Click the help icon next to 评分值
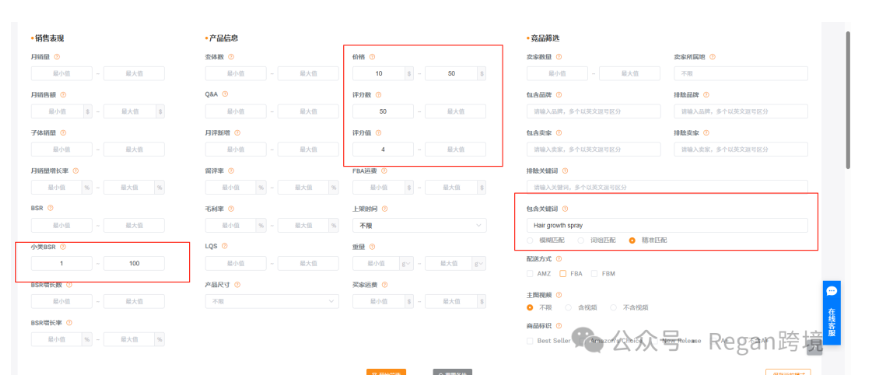Image resolution: width=895 pixels, height=392 pixels. [x=378, y=132]
